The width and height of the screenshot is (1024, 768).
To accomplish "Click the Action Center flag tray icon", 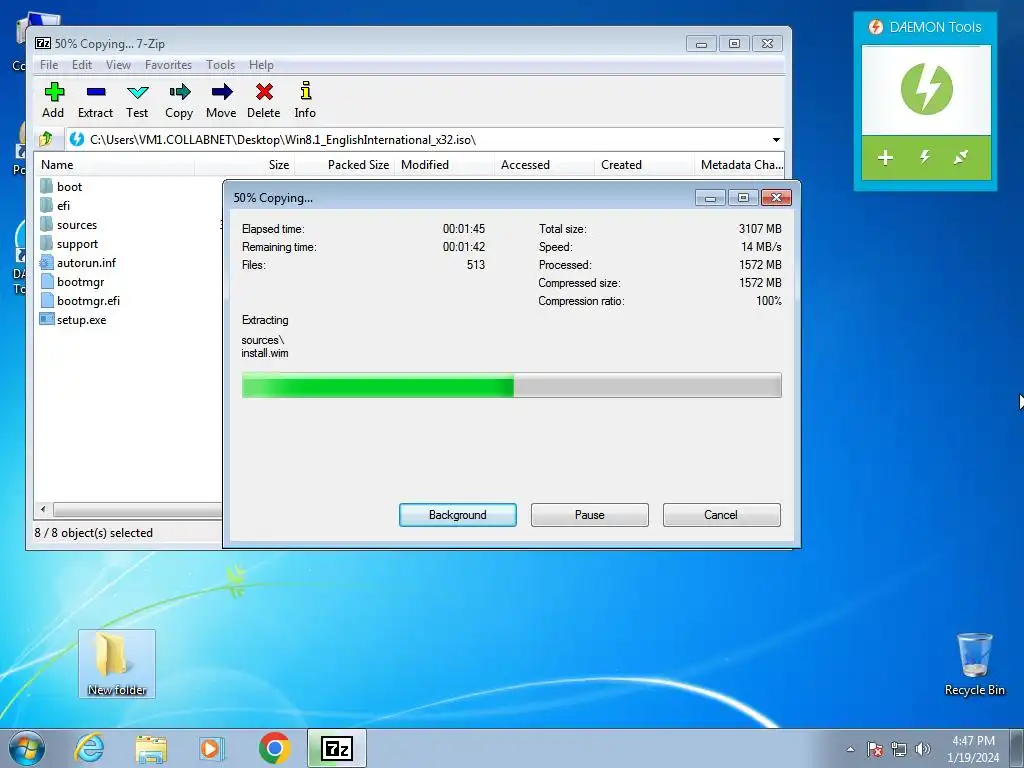I will point(875,749).
